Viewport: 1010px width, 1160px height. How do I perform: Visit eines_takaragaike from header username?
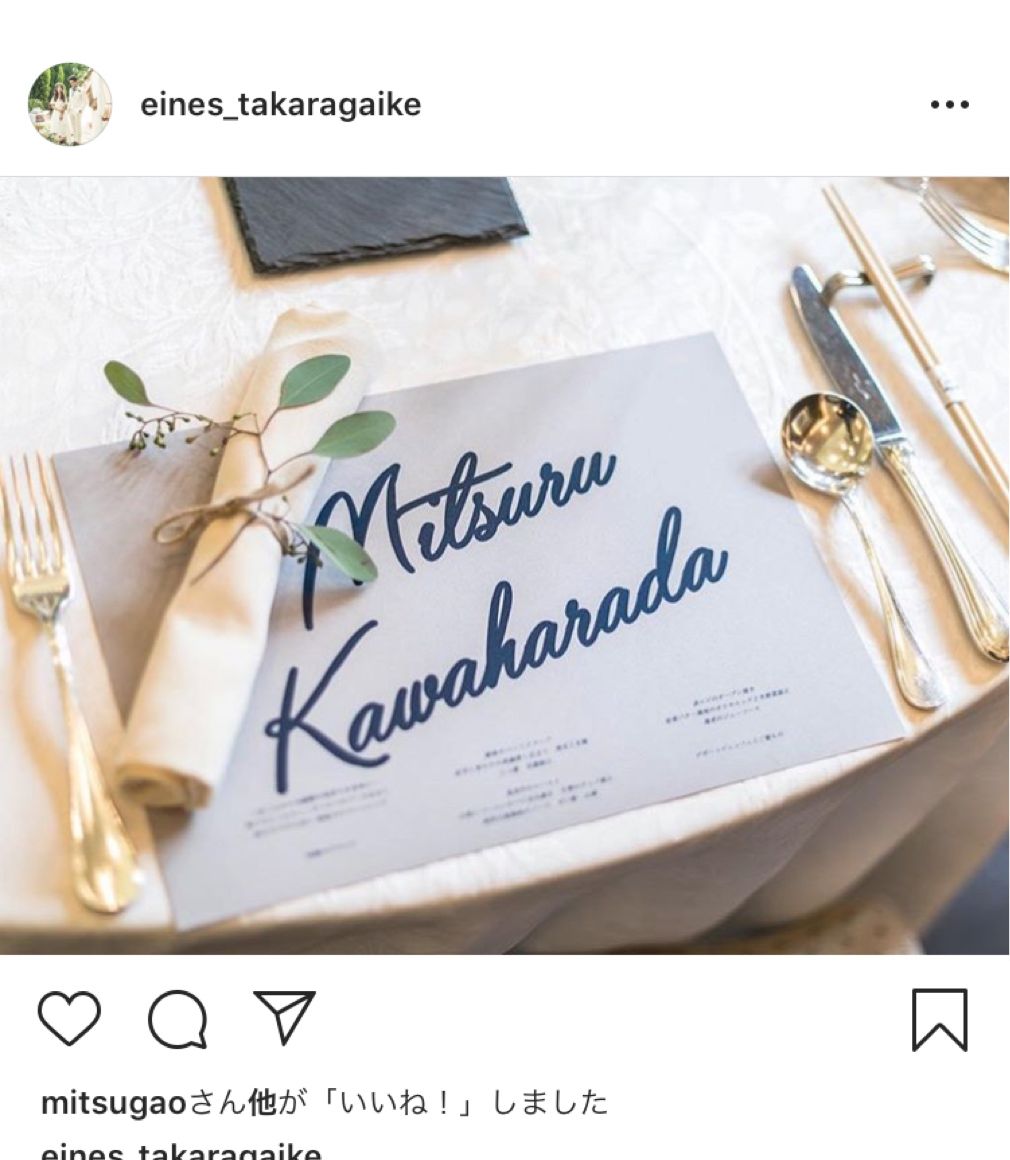pos(280,104)
